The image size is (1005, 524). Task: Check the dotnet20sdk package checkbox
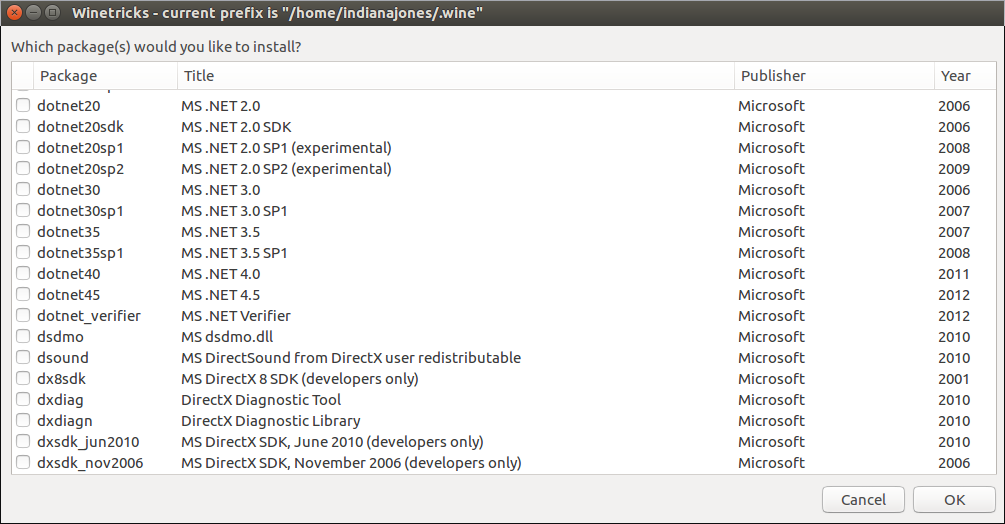23,126
